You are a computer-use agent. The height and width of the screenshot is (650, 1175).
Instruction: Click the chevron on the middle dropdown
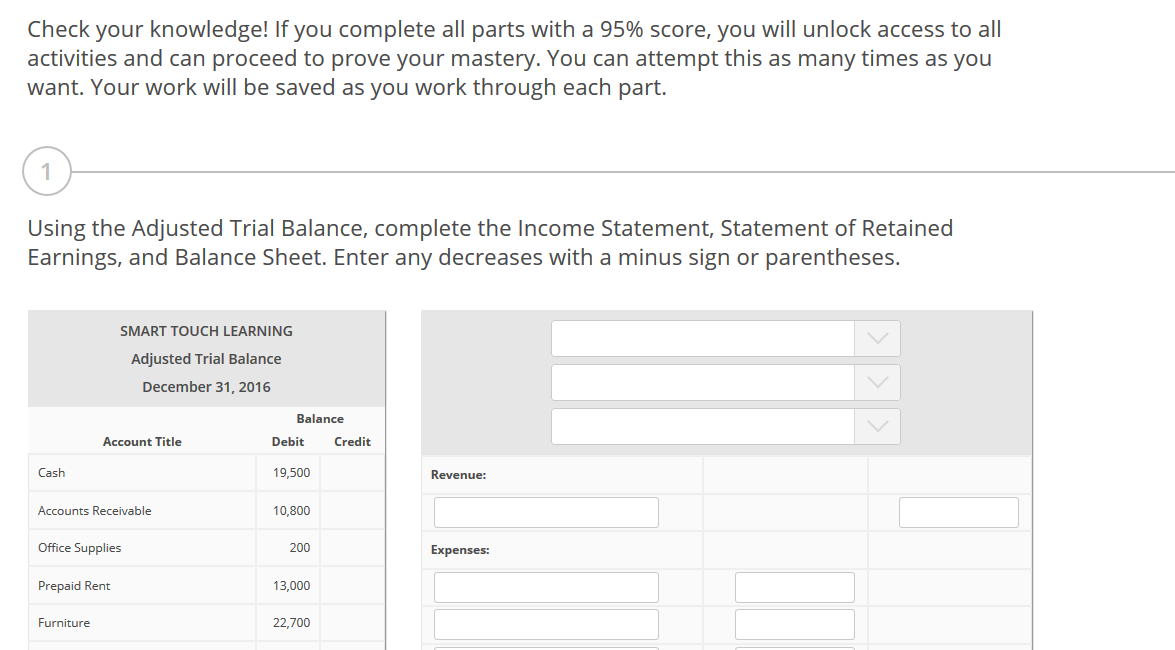pyautogui.click(x=877, y=382)
